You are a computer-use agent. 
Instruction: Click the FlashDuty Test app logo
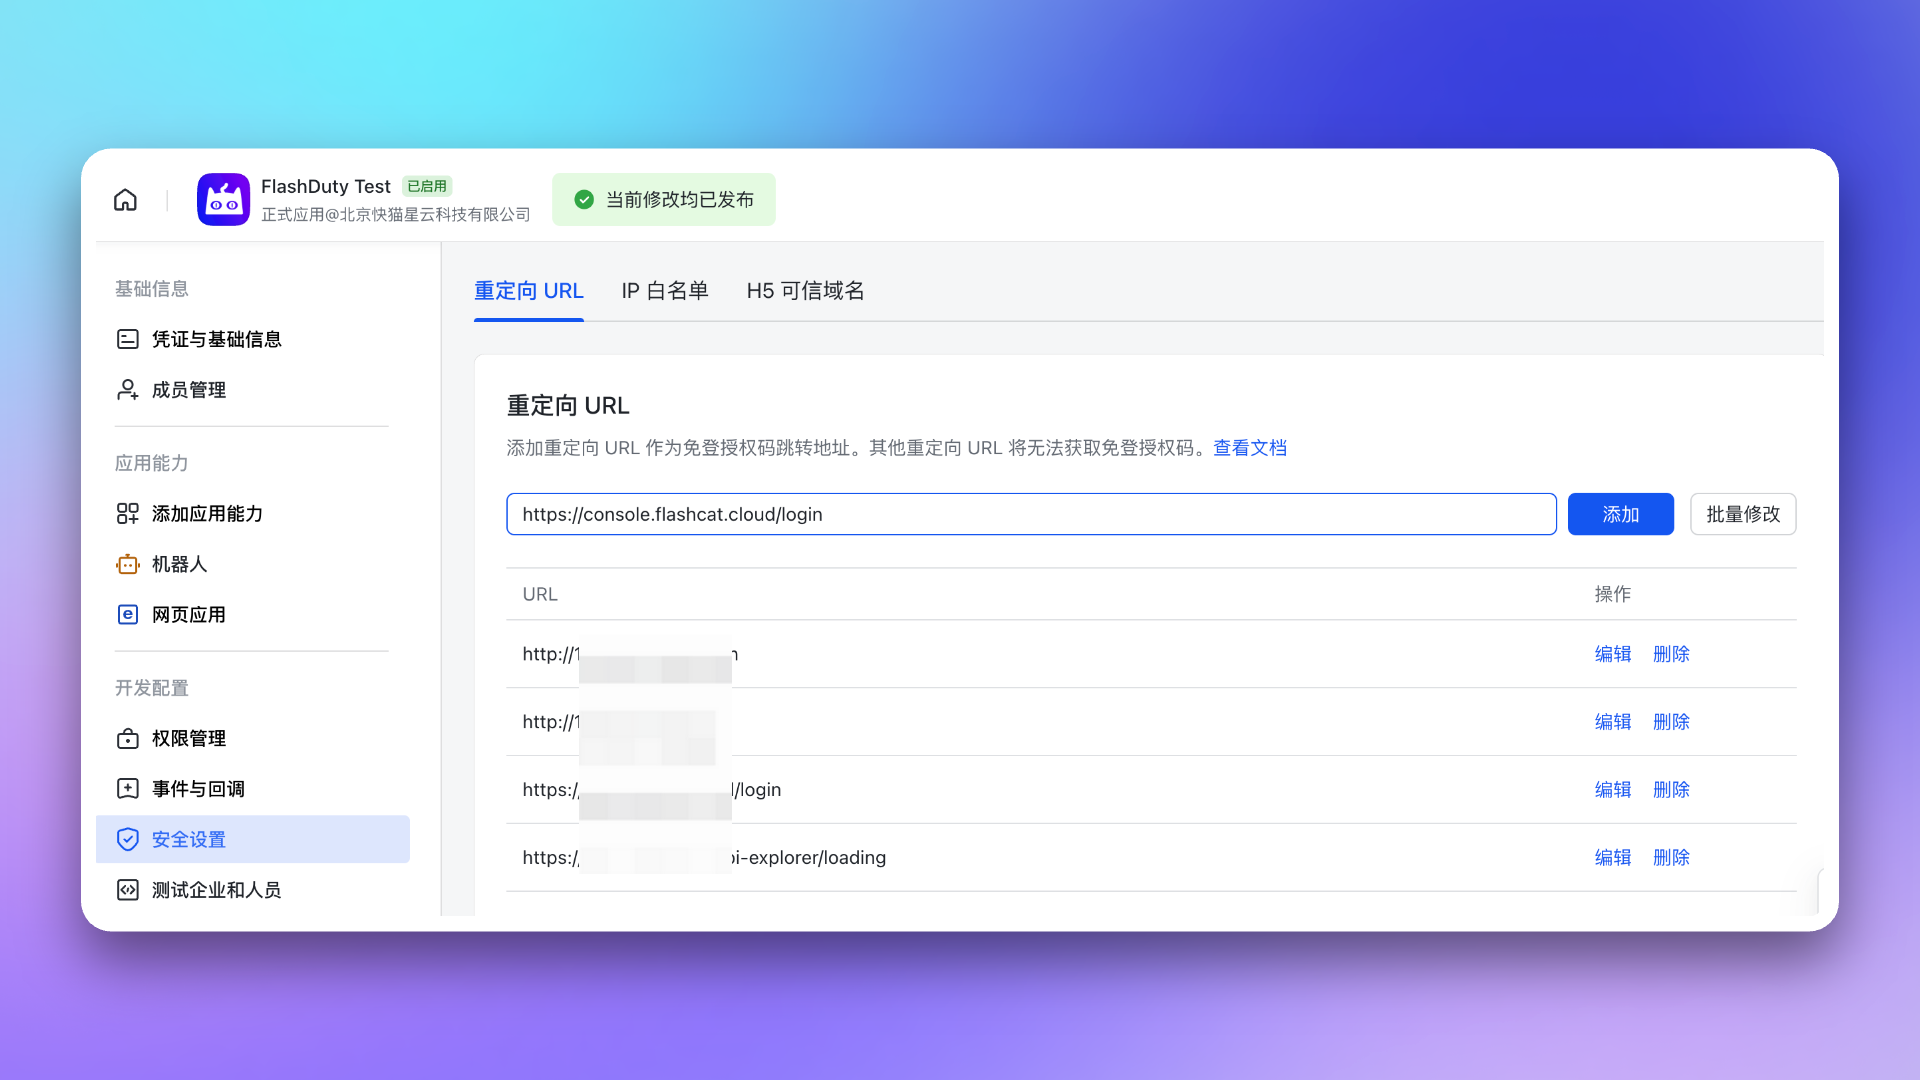coord(223,200)
